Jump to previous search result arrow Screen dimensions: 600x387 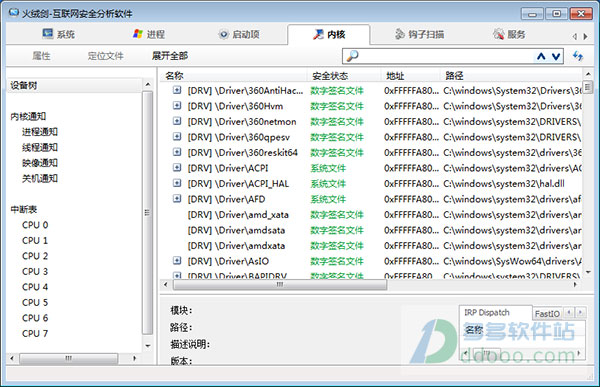[541, 57]
